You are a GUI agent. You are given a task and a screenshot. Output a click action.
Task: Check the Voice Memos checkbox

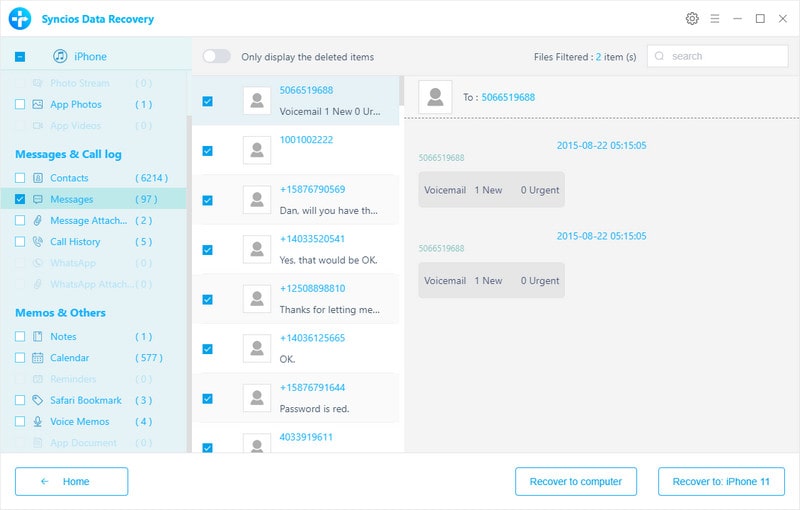click(20, 422)
